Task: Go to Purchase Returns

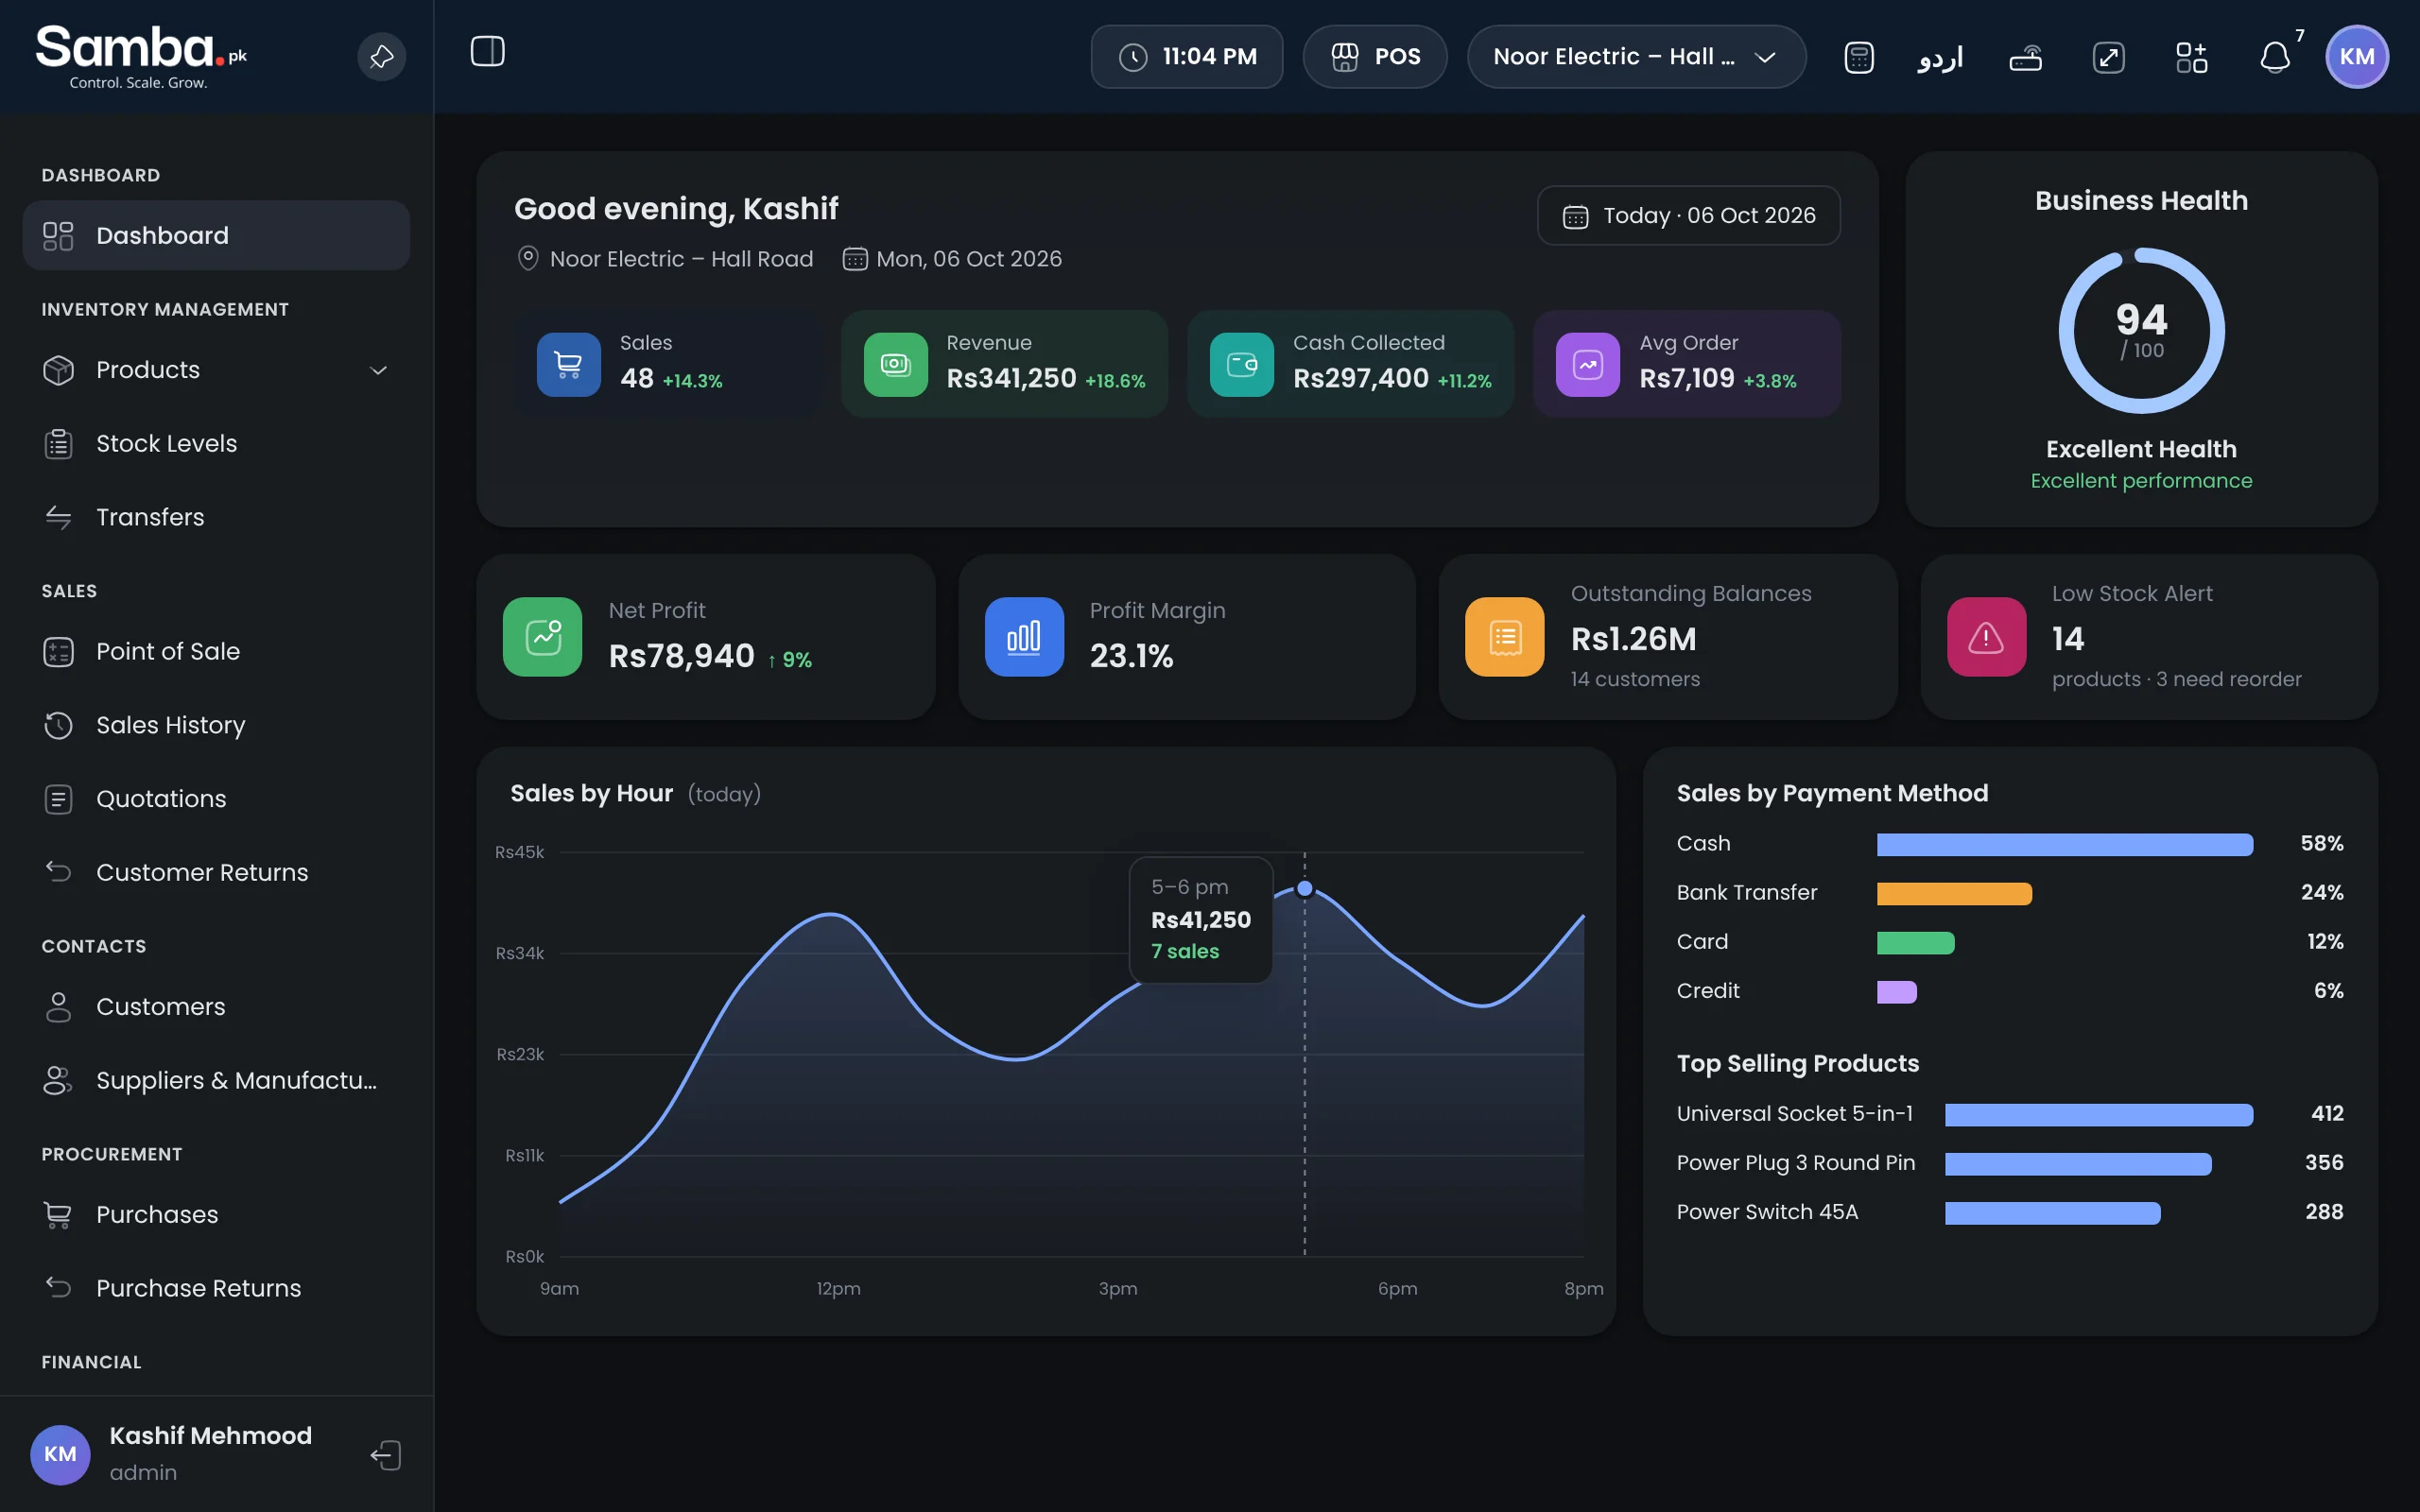Action: coord(216,1288)
